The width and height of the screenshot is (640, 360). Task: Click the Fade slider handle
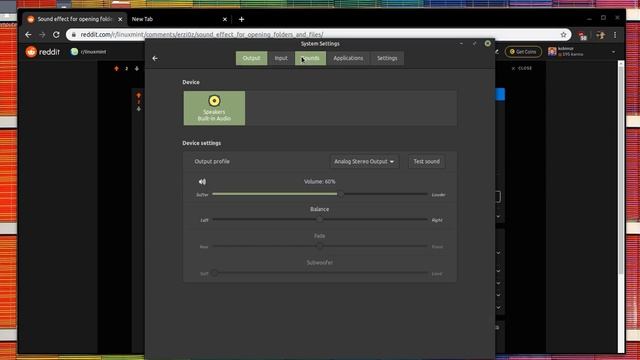pyautogui.click(x=320, y=246)
